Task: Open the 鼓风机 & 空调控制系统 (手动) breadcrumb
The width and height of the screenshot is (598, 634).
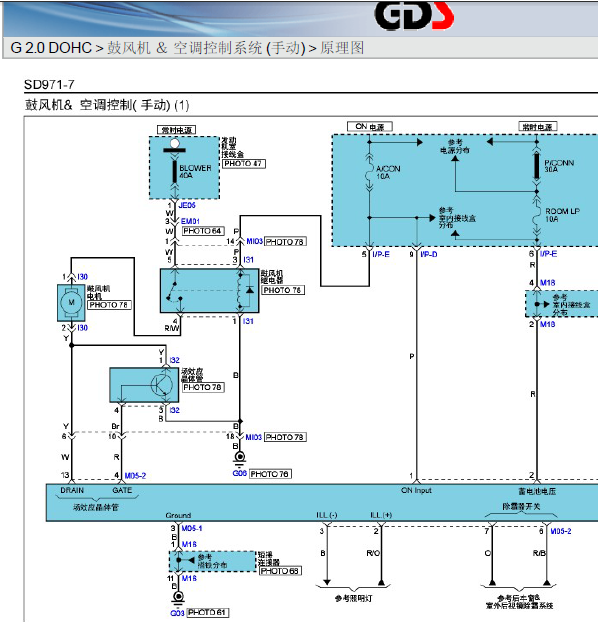Action: coord(206,48)
